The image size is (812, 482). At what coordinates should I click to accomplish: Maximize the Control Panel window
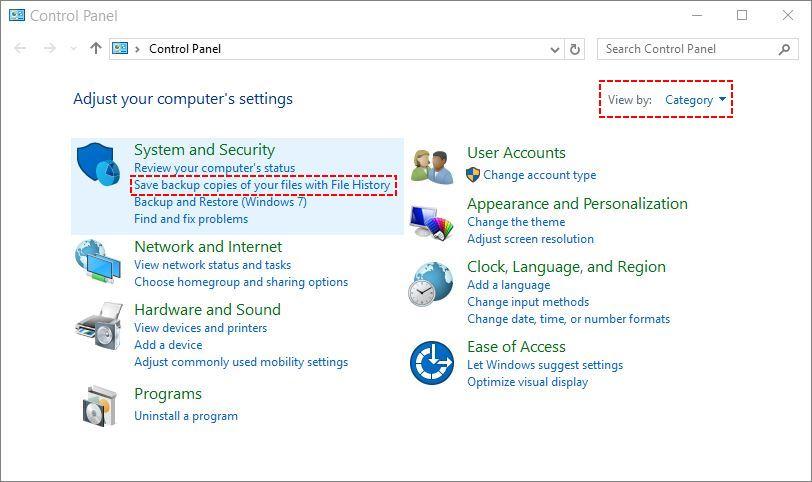[x=742, y=16]
